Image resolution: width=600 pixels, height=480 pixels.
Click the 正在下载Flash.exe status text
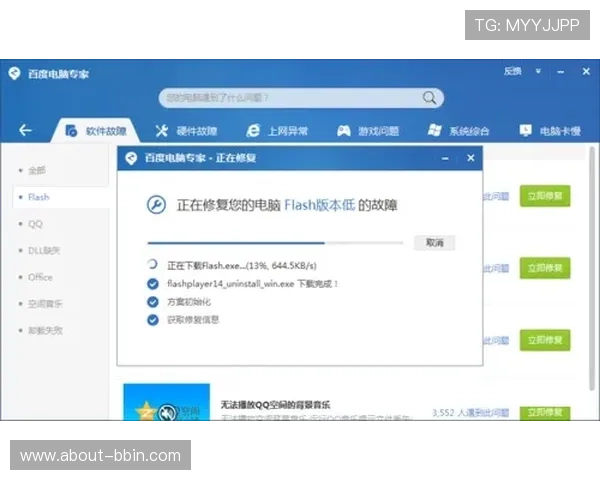(242, 265)
